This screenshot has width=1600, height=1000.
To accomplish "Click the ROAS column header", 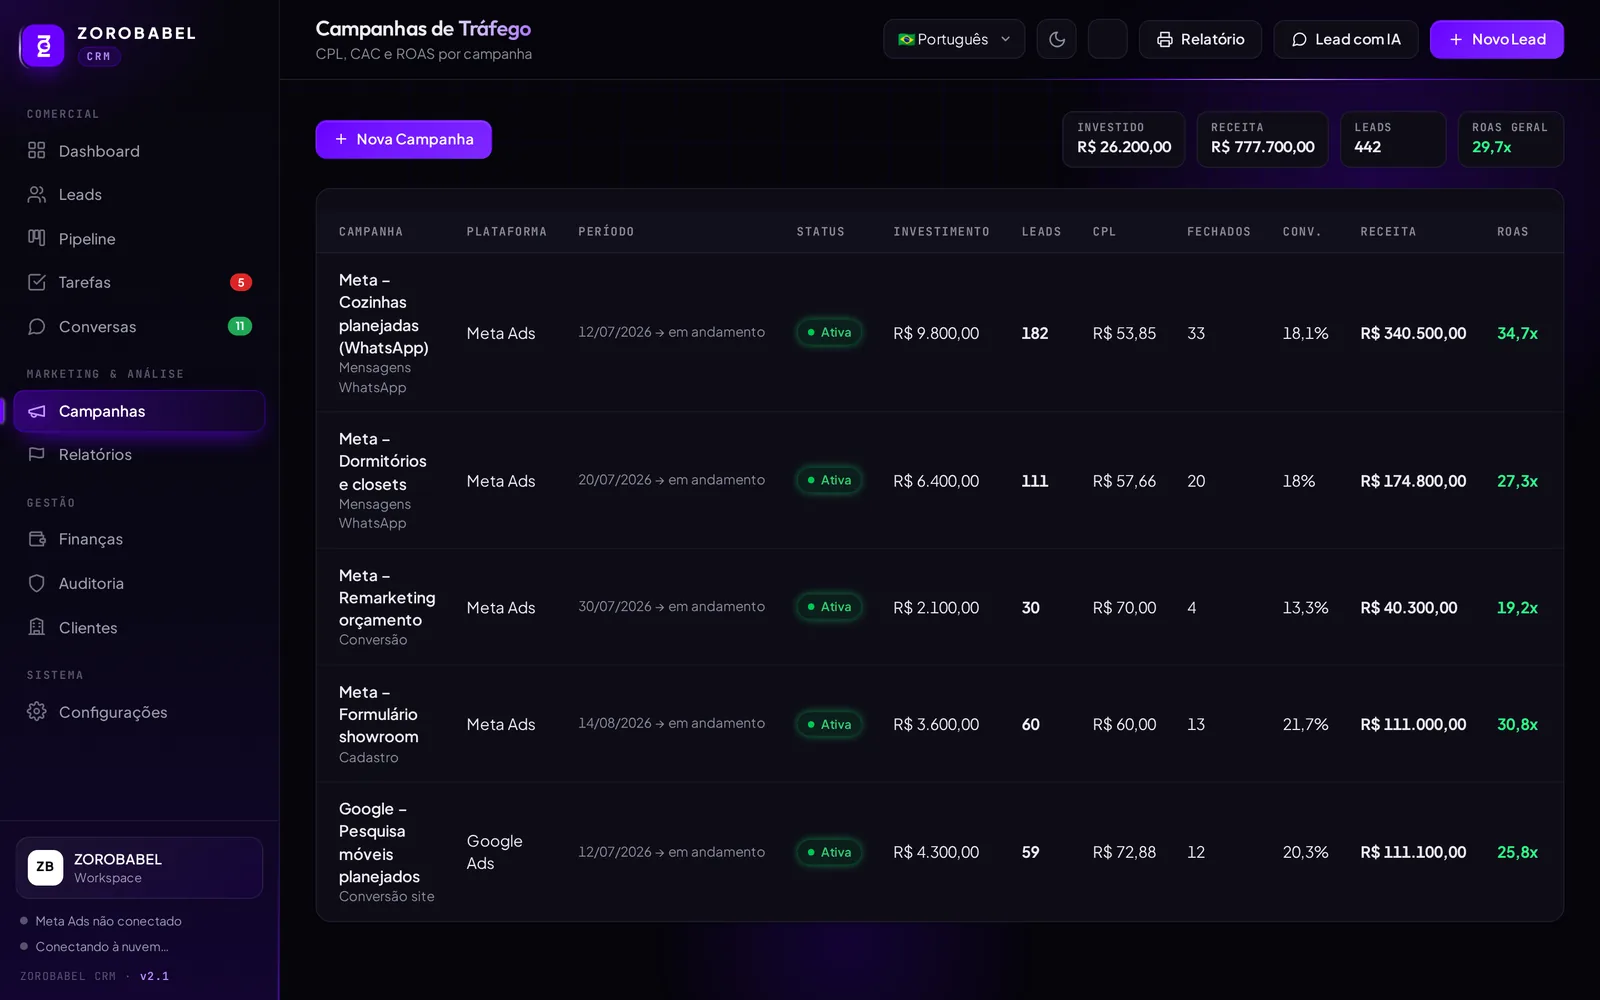I will tap(1512, 232).
